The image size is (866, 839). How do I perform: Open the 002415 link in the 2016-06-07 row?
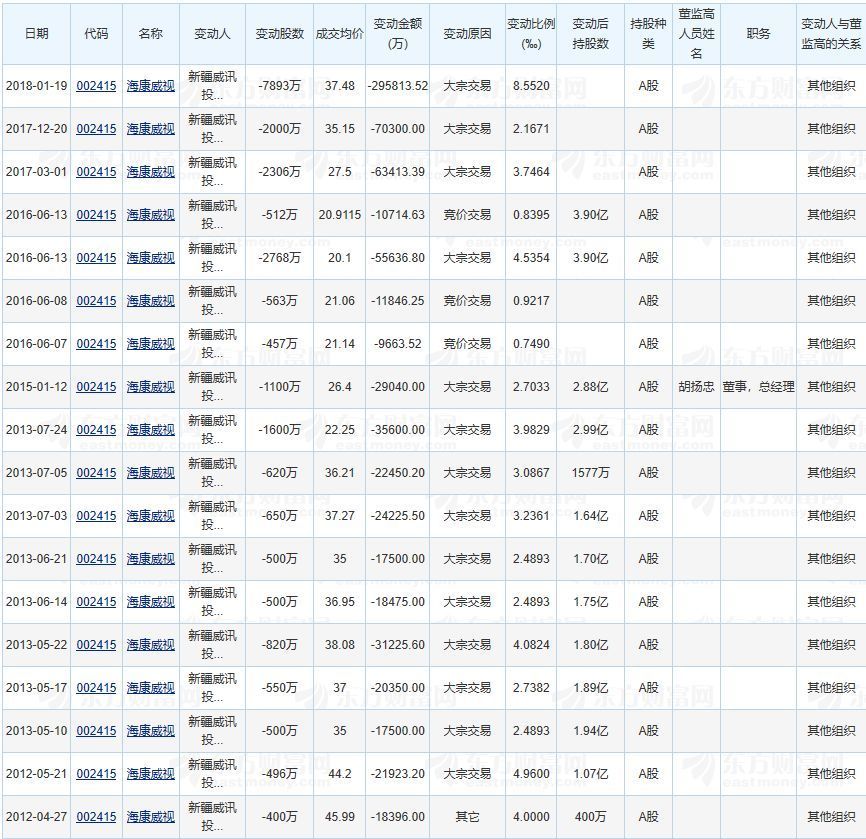96,344
